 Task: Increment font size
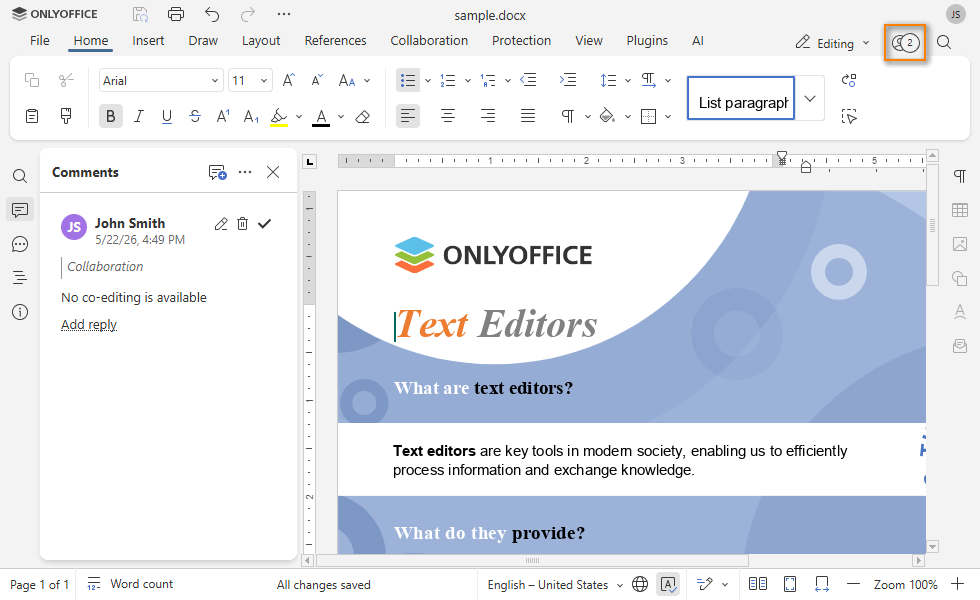[288, 80]
